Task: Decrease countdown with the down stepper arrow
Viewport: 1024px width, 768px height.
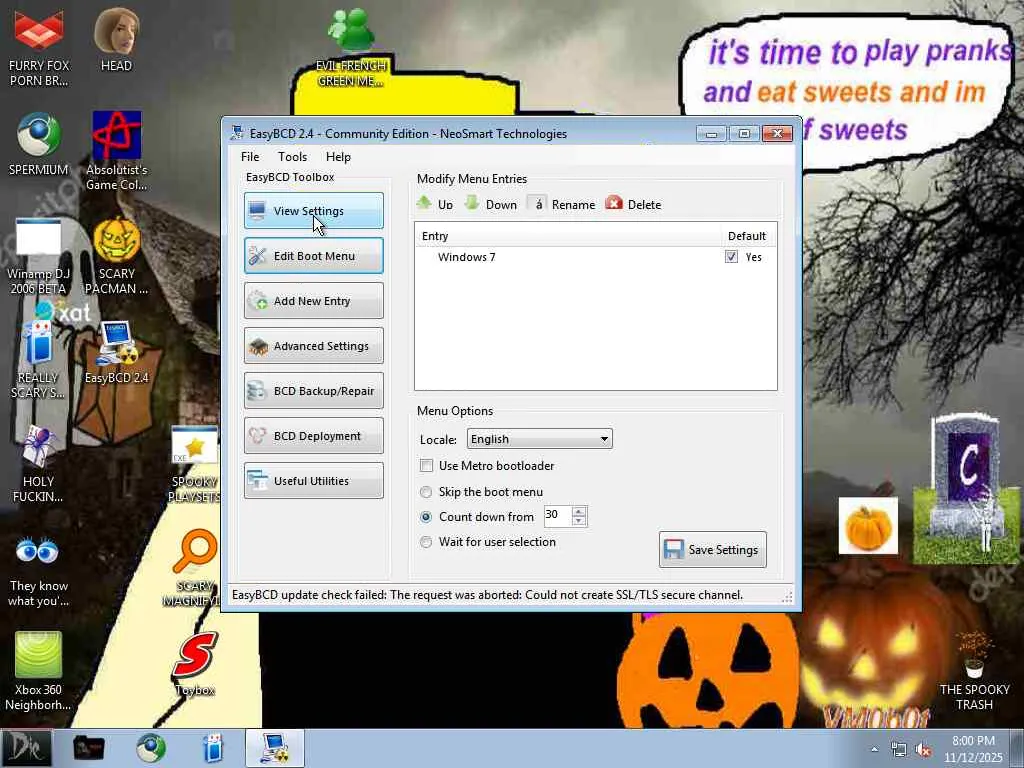Action: 579,520
